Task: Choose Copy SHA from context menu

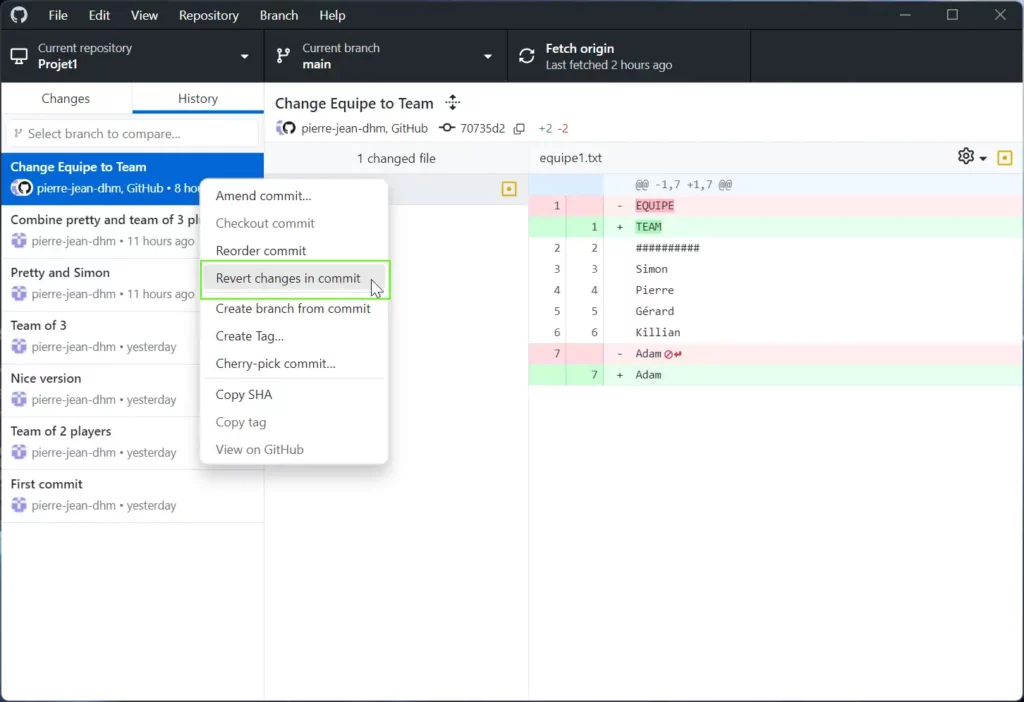Action: [294, 394]
